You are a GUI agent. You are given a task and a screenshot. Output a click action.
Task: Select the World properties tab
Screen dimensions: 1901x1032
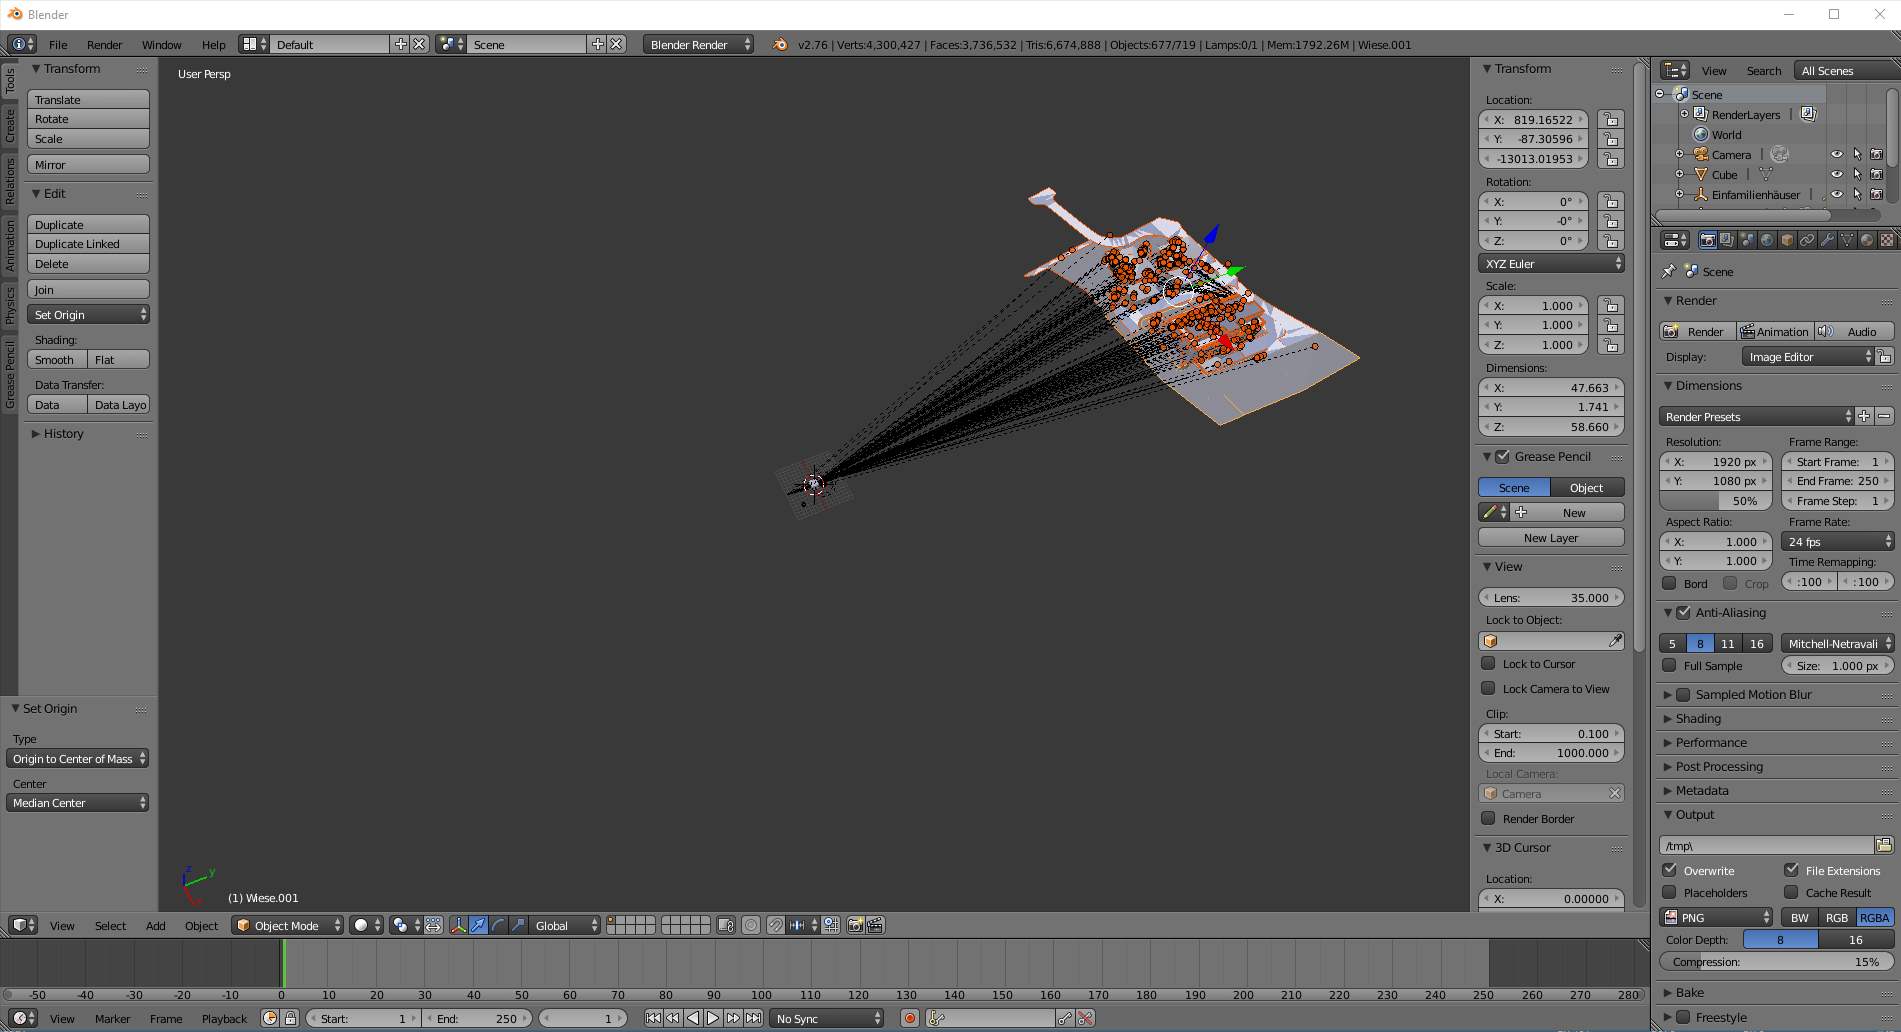point(1767,240)
